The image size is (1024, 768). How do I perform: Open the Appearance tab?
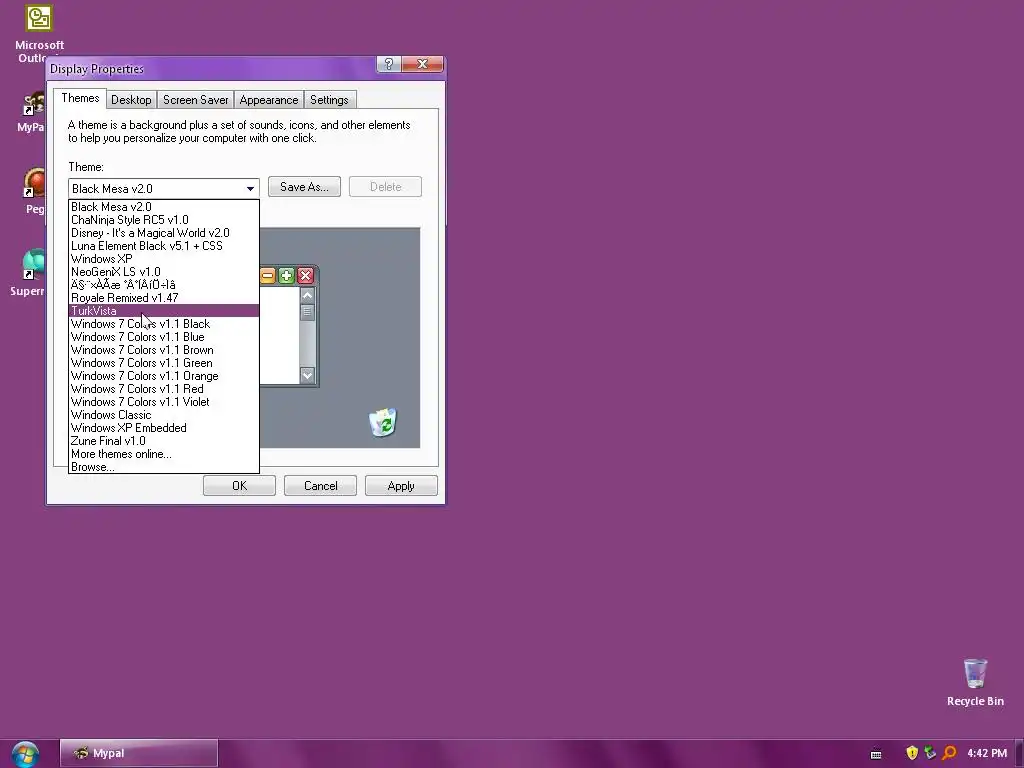point(268,100)
